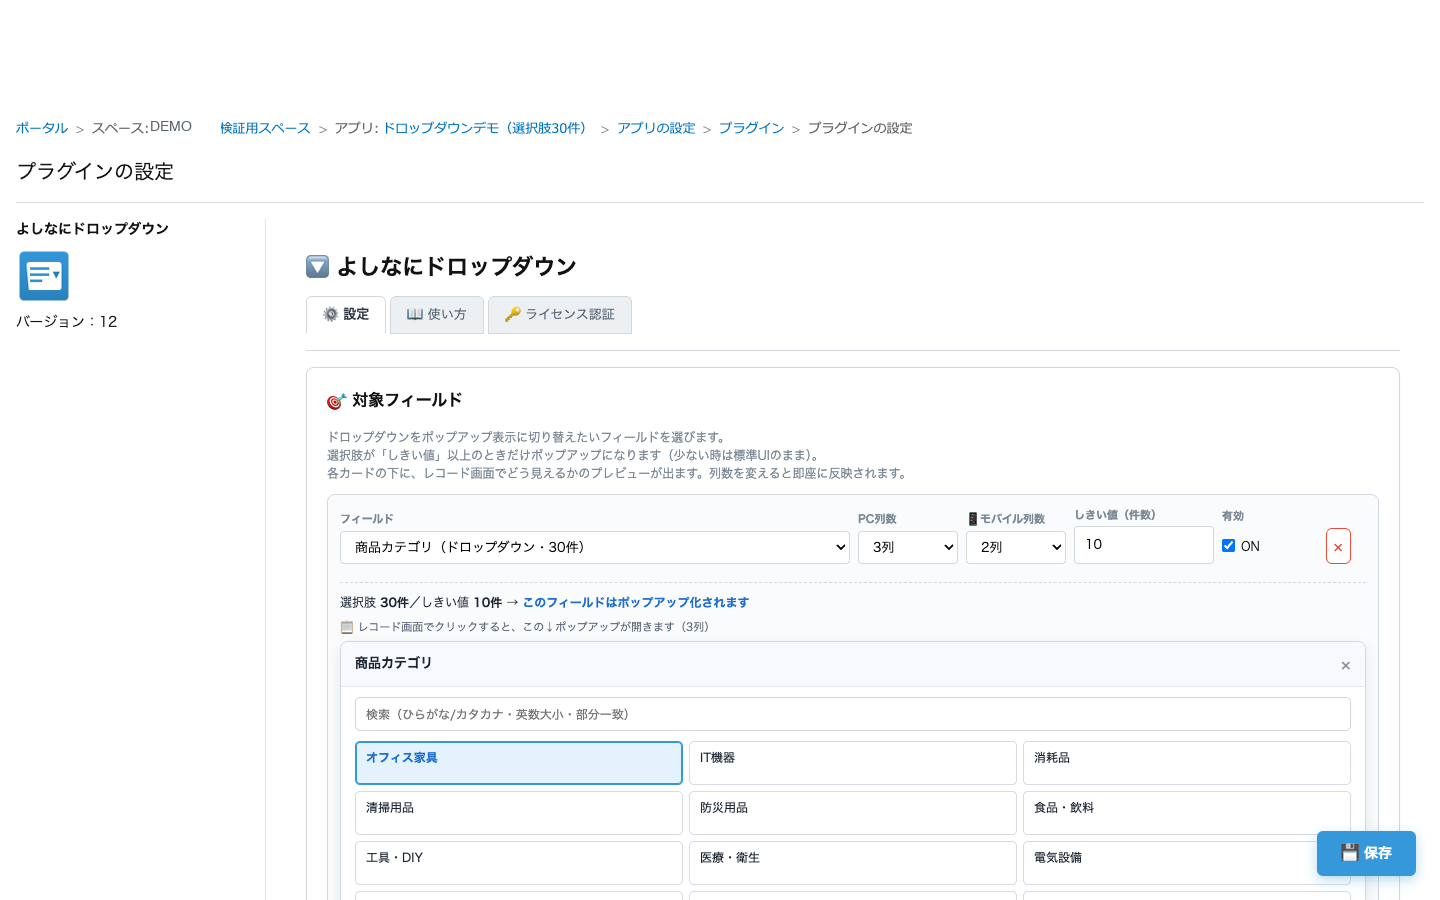Uncheck the 有効 ON checkbox
The image size is (1440, 900).
coord(1228,545)
